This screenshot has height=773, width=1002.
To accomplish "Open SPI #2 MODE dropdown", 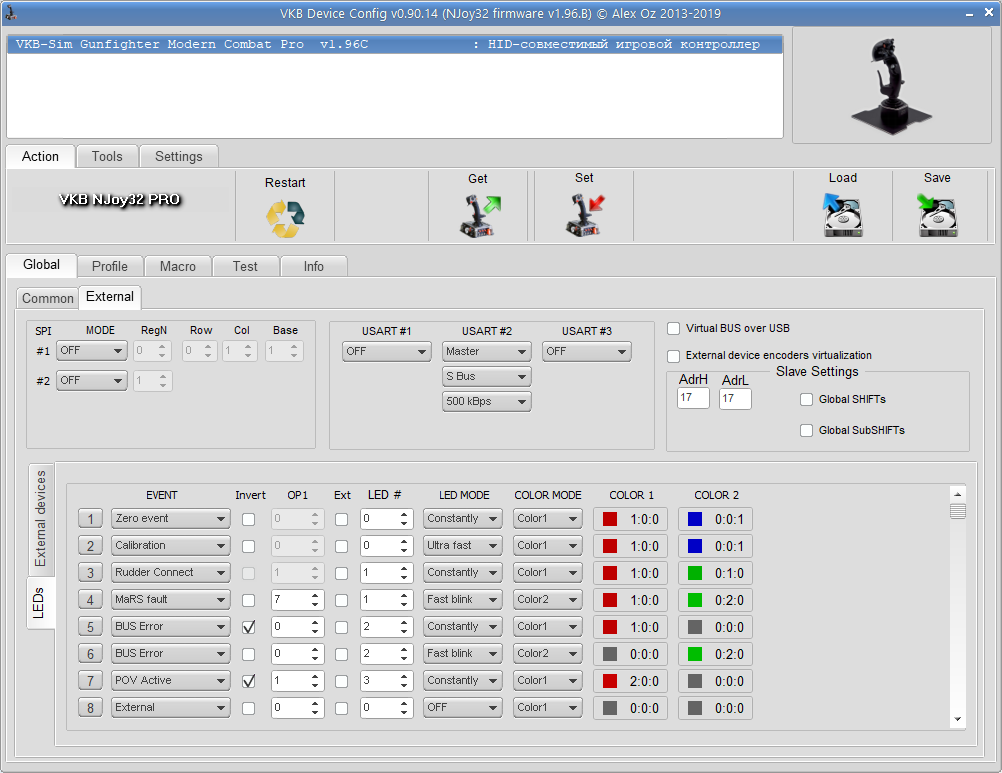I will (91, 381).
